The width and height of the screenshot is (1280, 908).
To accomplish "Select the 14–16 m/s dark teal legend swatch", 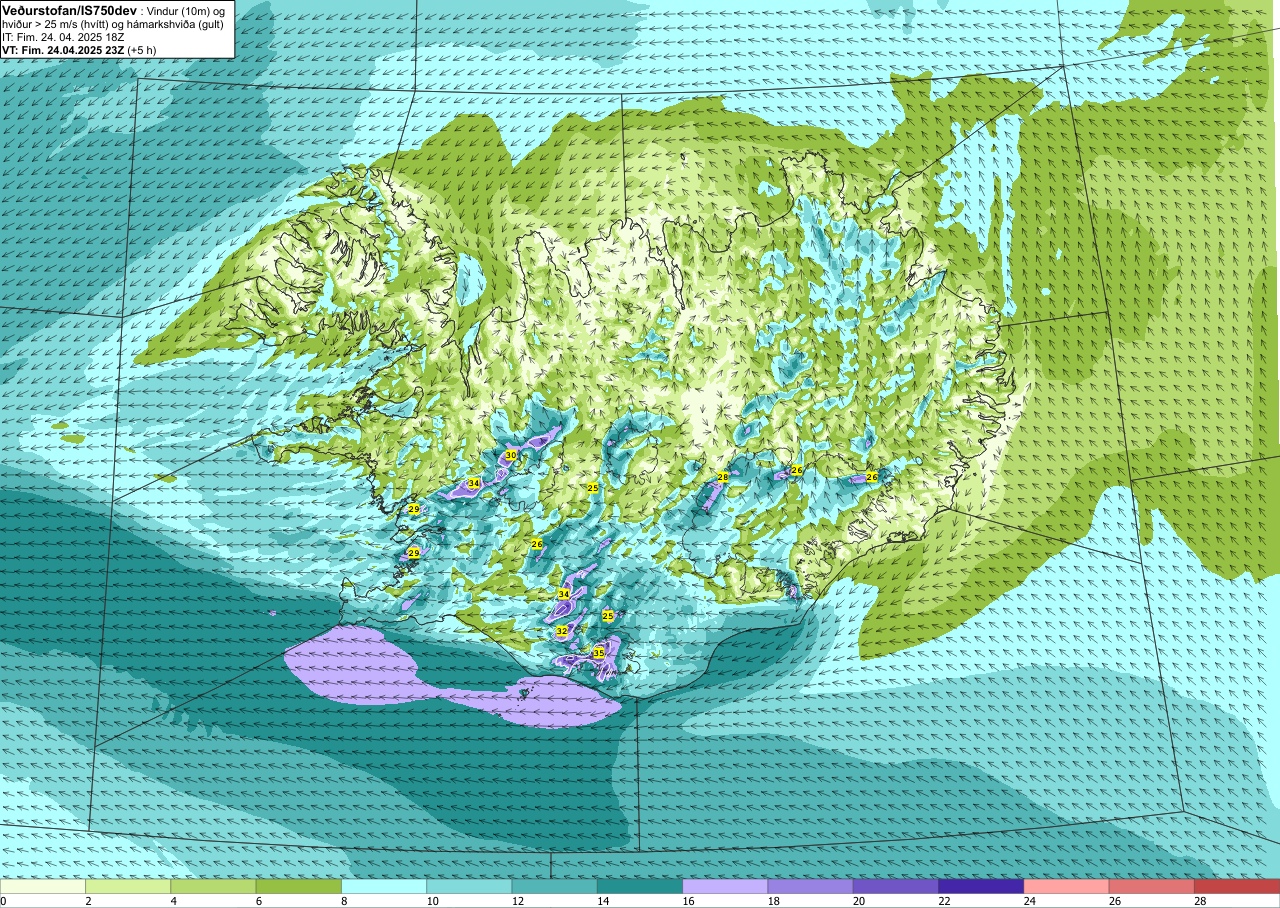I will (640, 886).
